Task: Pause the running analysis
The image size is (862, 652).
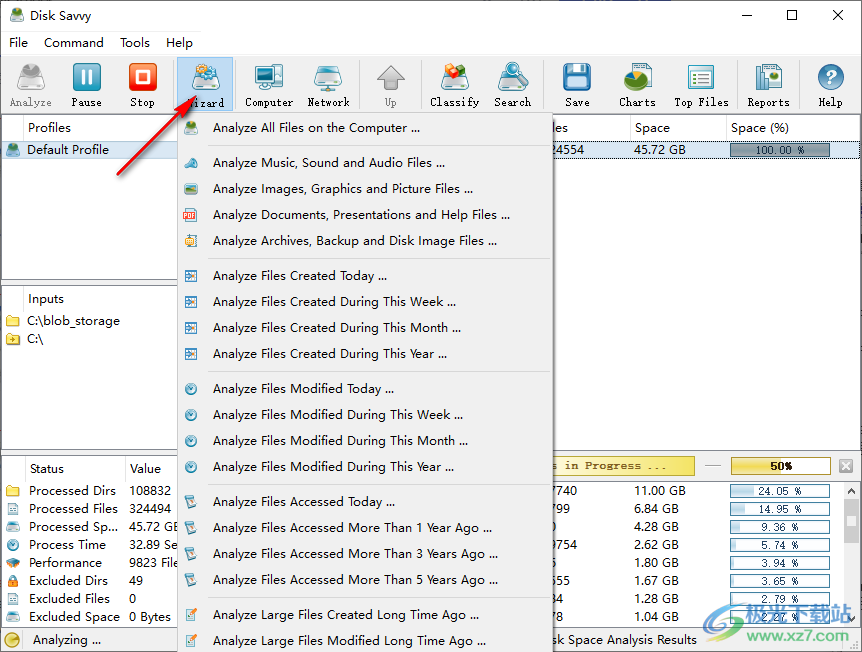Action: click(86, 84)
